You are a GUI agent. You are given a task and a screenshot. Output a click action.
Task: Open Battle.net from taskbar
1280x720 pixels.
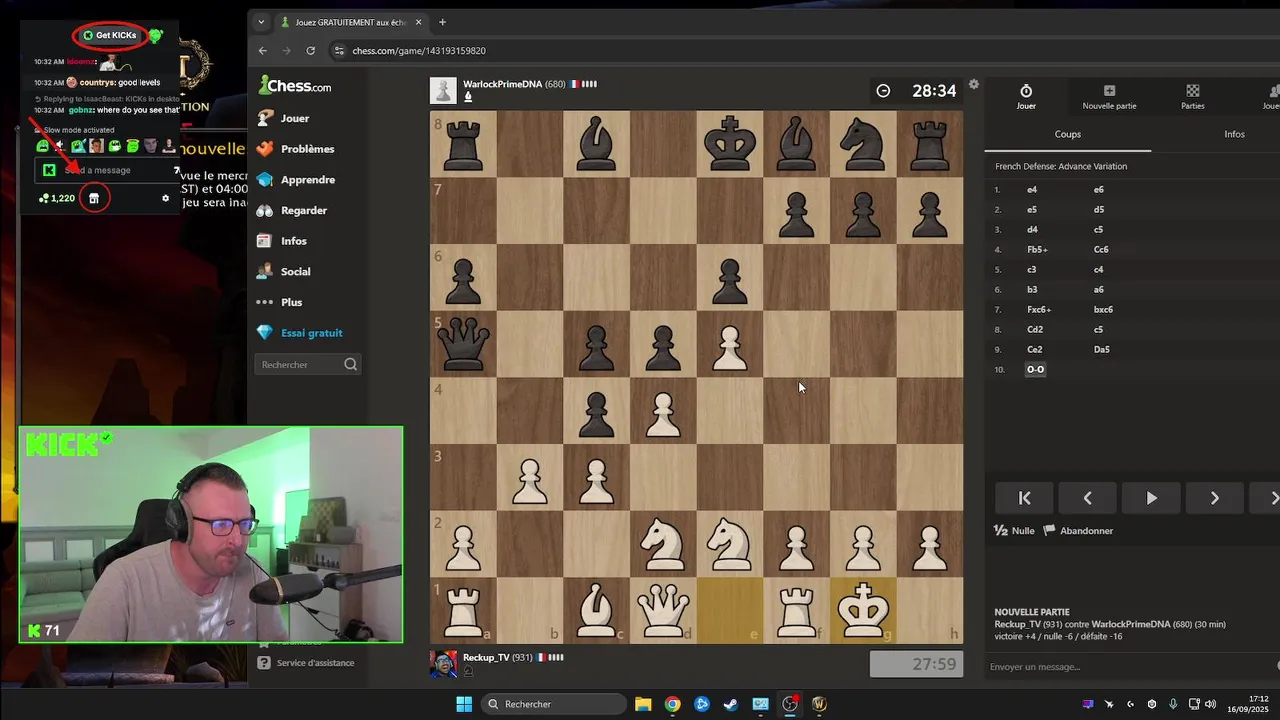[702, 704]
